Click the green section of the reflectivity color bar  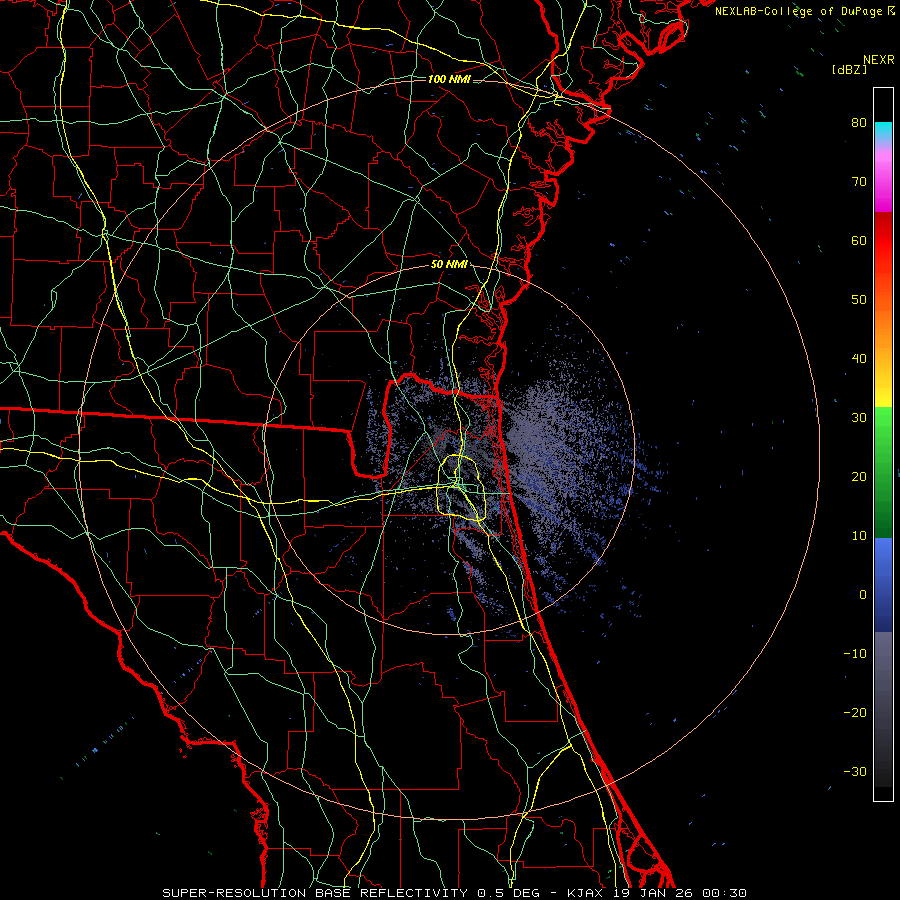pos(883,472)
